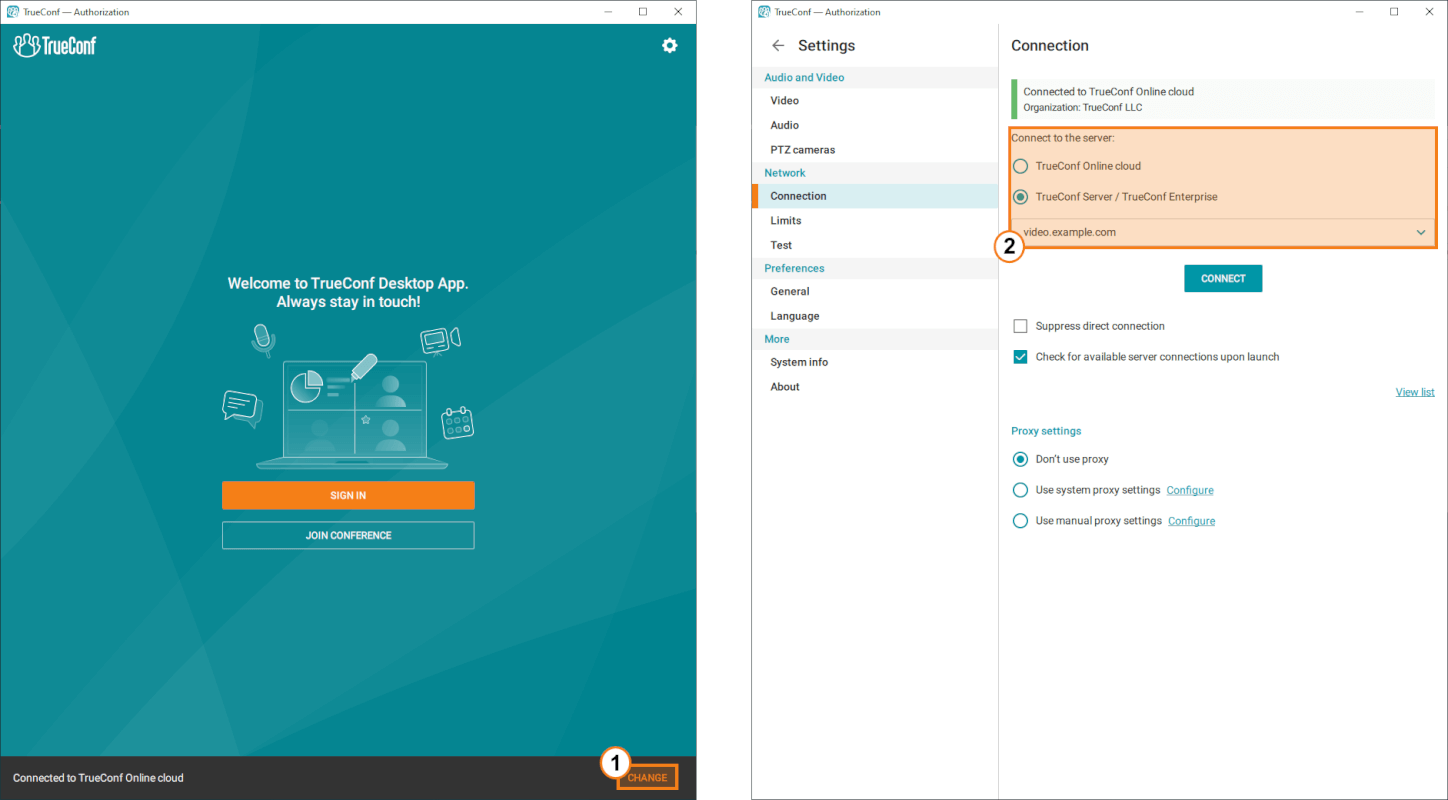Open settings gear in the welcome window

tap(670, 45)
